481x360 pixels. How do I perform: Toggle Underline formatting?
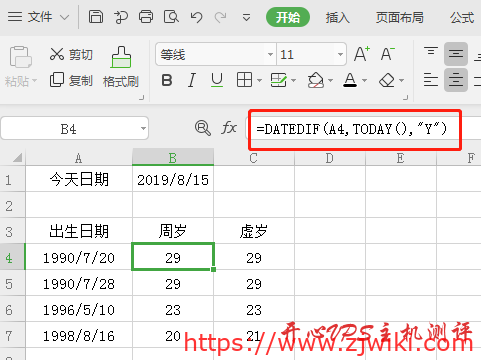[217, 80]
